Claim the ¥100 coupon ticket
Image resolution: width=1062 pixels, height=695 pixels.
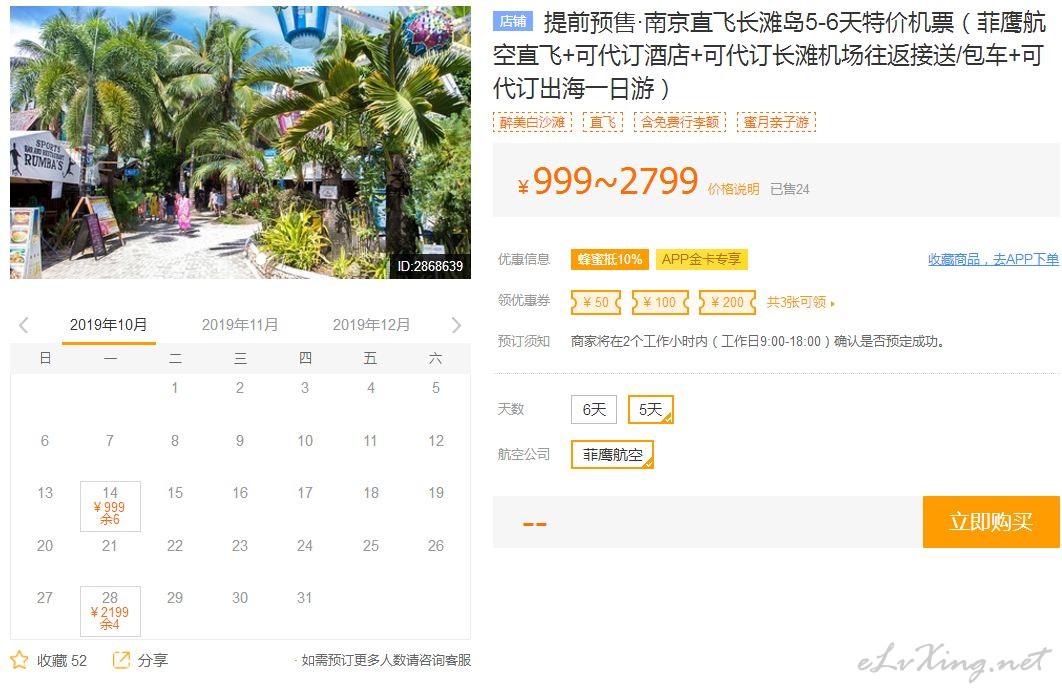tap(660, 302)
